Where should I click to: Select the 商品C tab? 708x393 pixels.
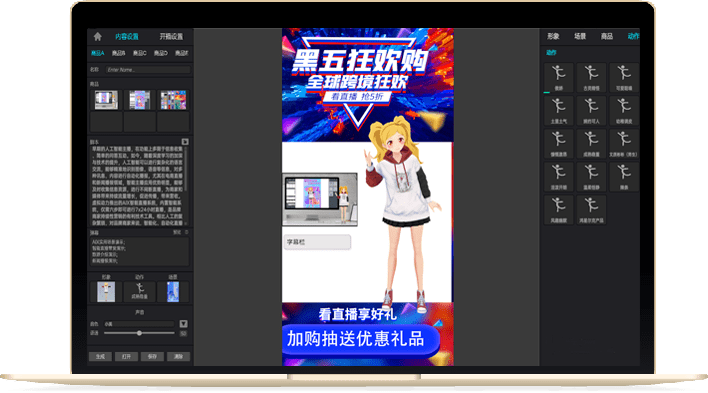pyautogui.click(x=140, y=53)
